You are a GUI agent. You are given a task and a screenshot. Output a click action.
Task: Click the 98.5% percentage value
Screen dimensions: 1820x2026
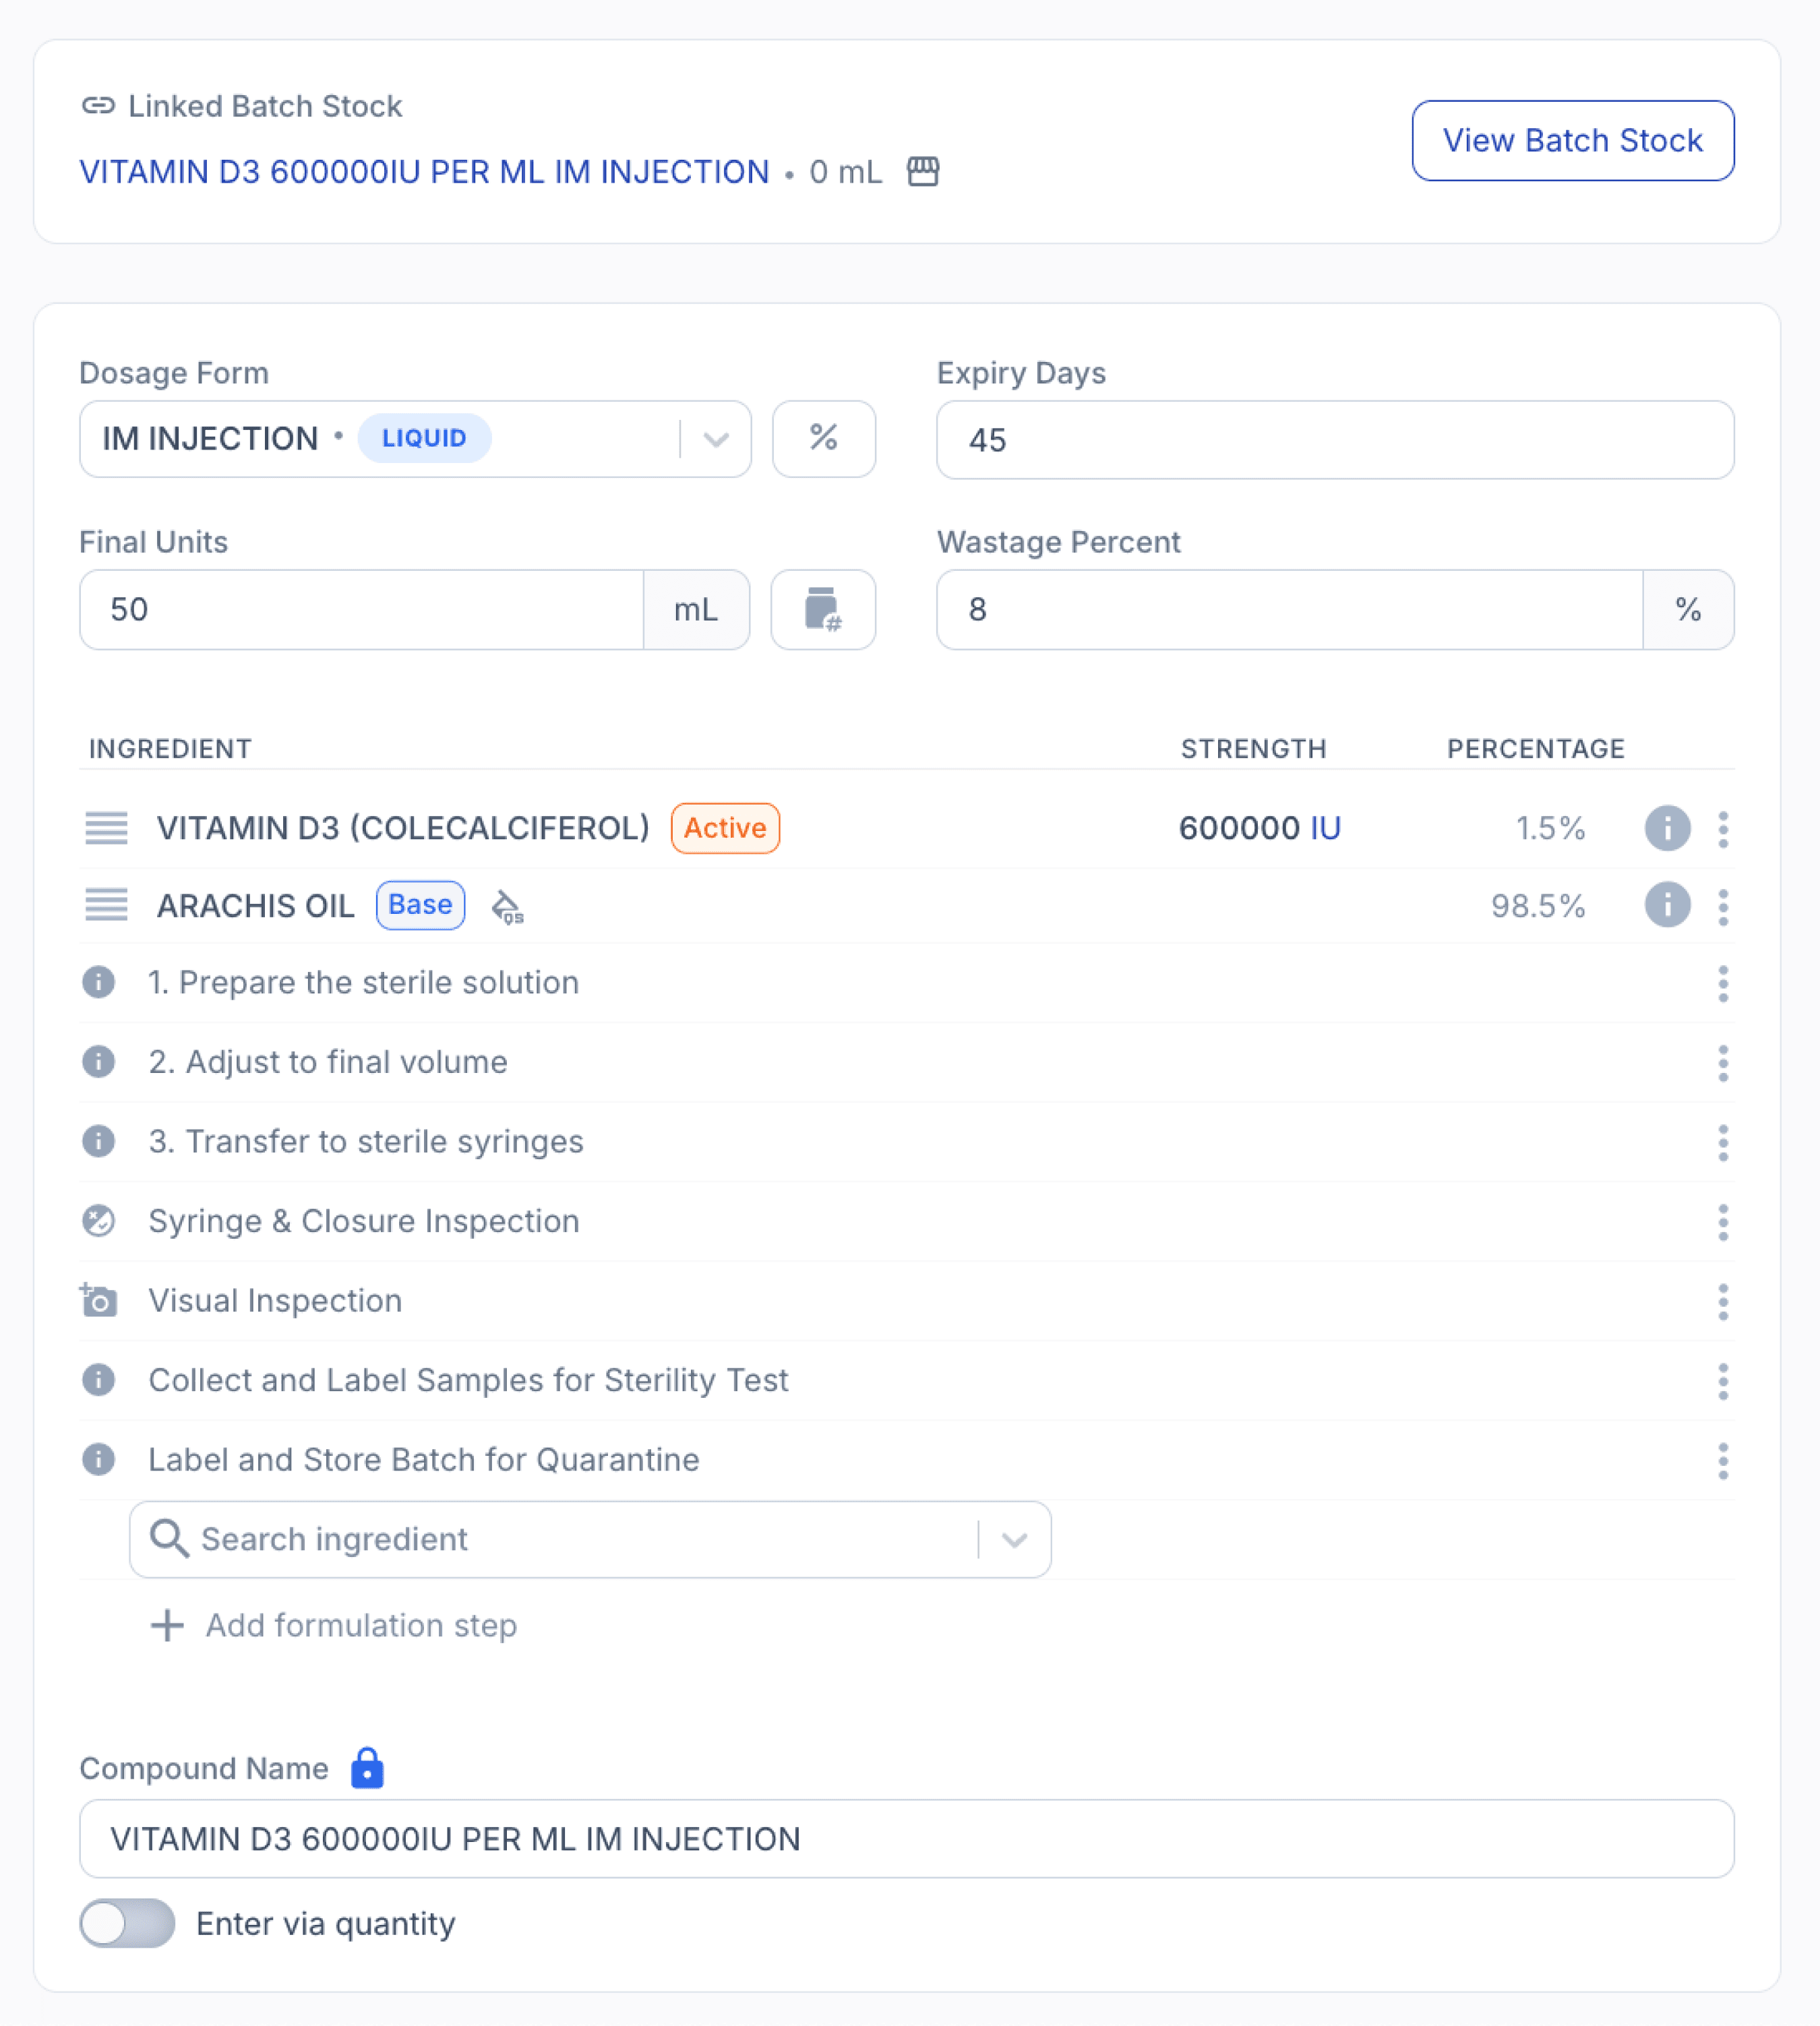click(1537, 906)
